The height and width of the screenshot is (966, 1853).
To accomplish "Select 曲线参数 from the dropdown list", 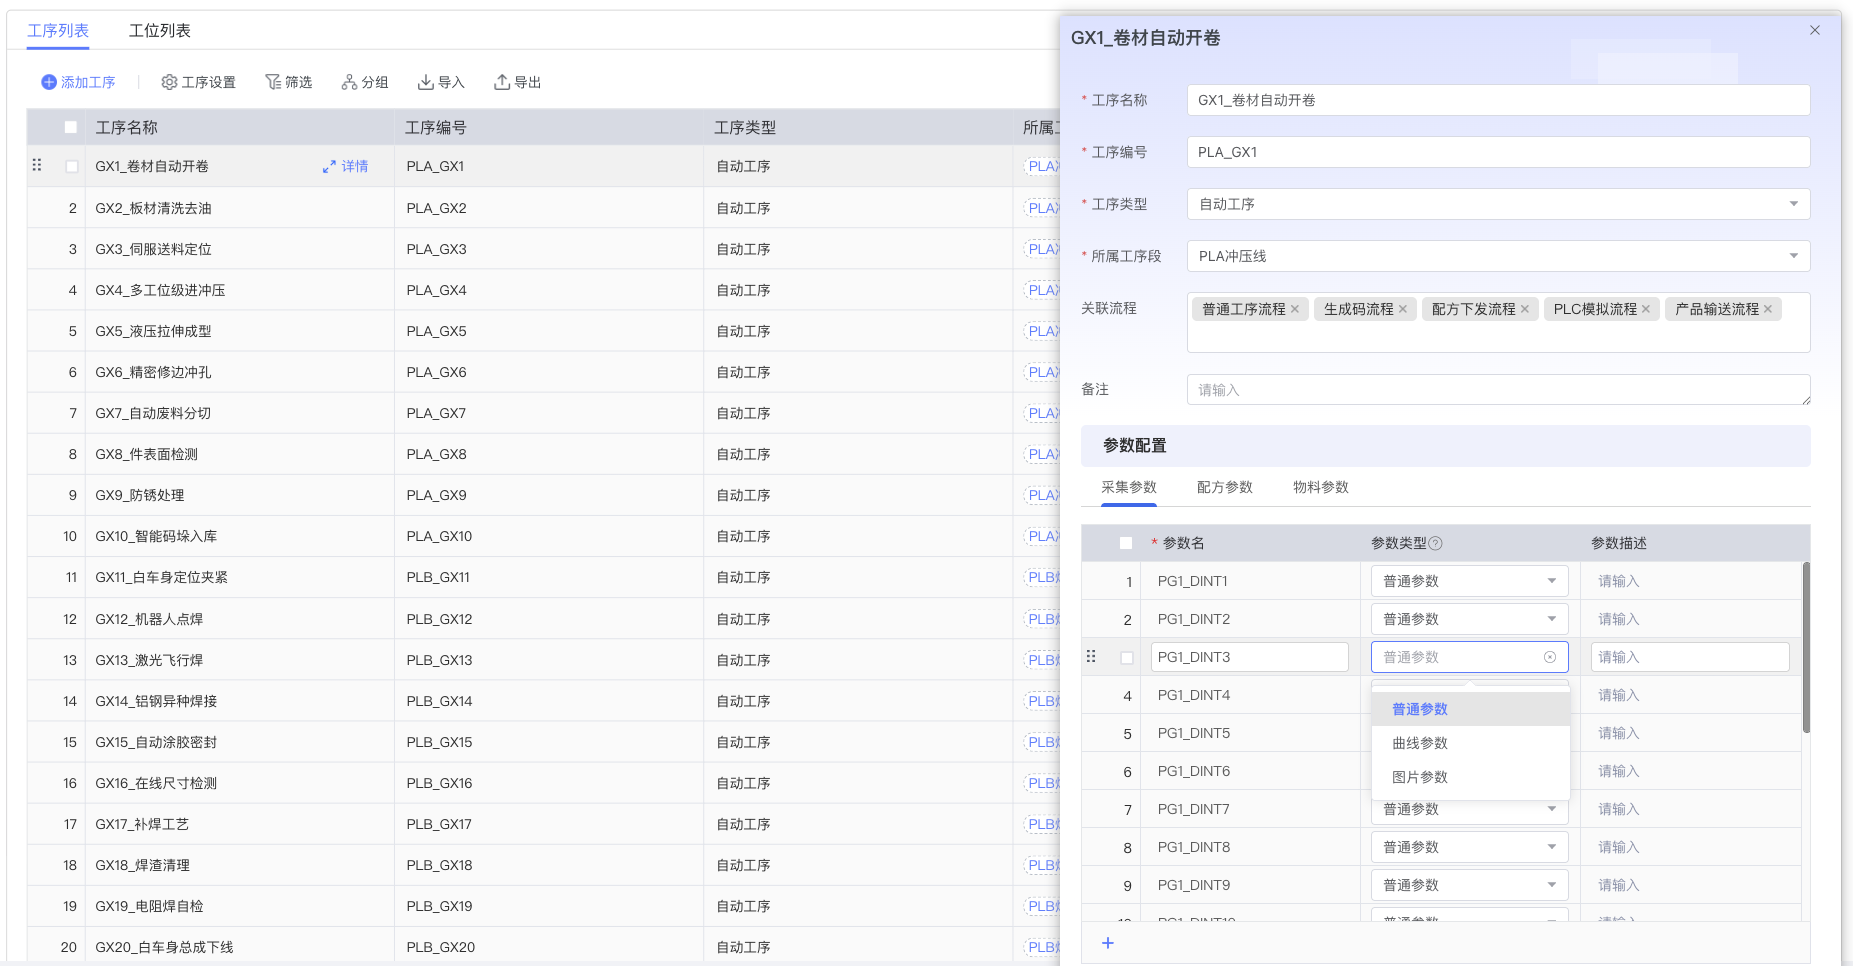I will [x=1420, y=743].
